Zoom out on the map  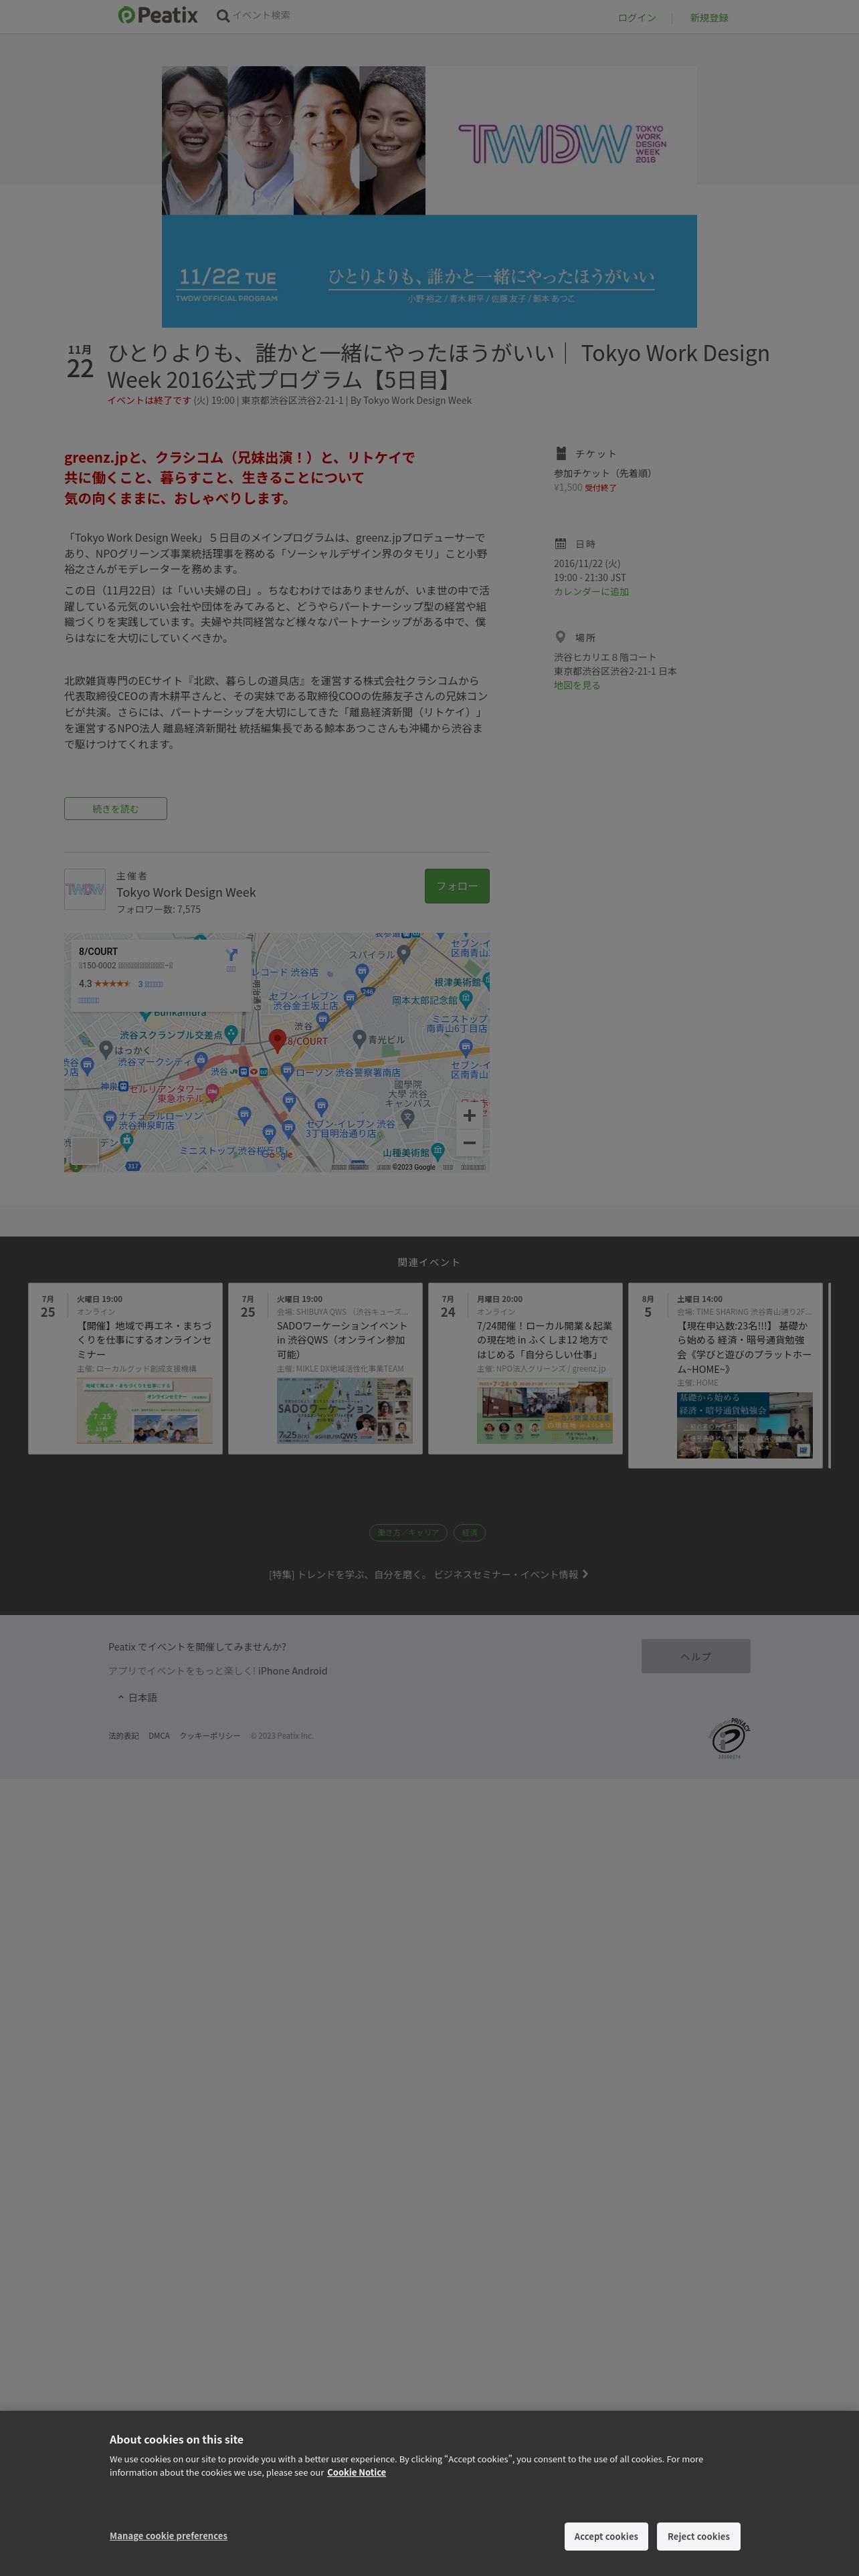point(469,1143)
